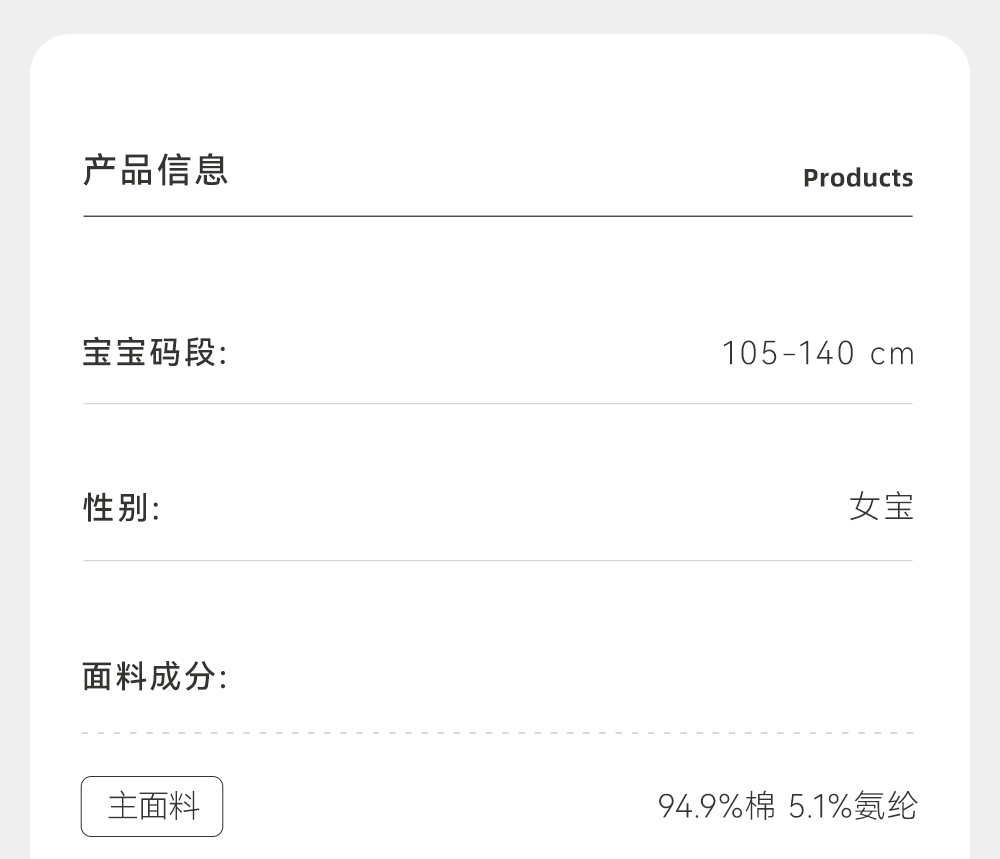Select the 女宝 gender value
This screenshot has width=1000, height=859.
click(881, 507)
